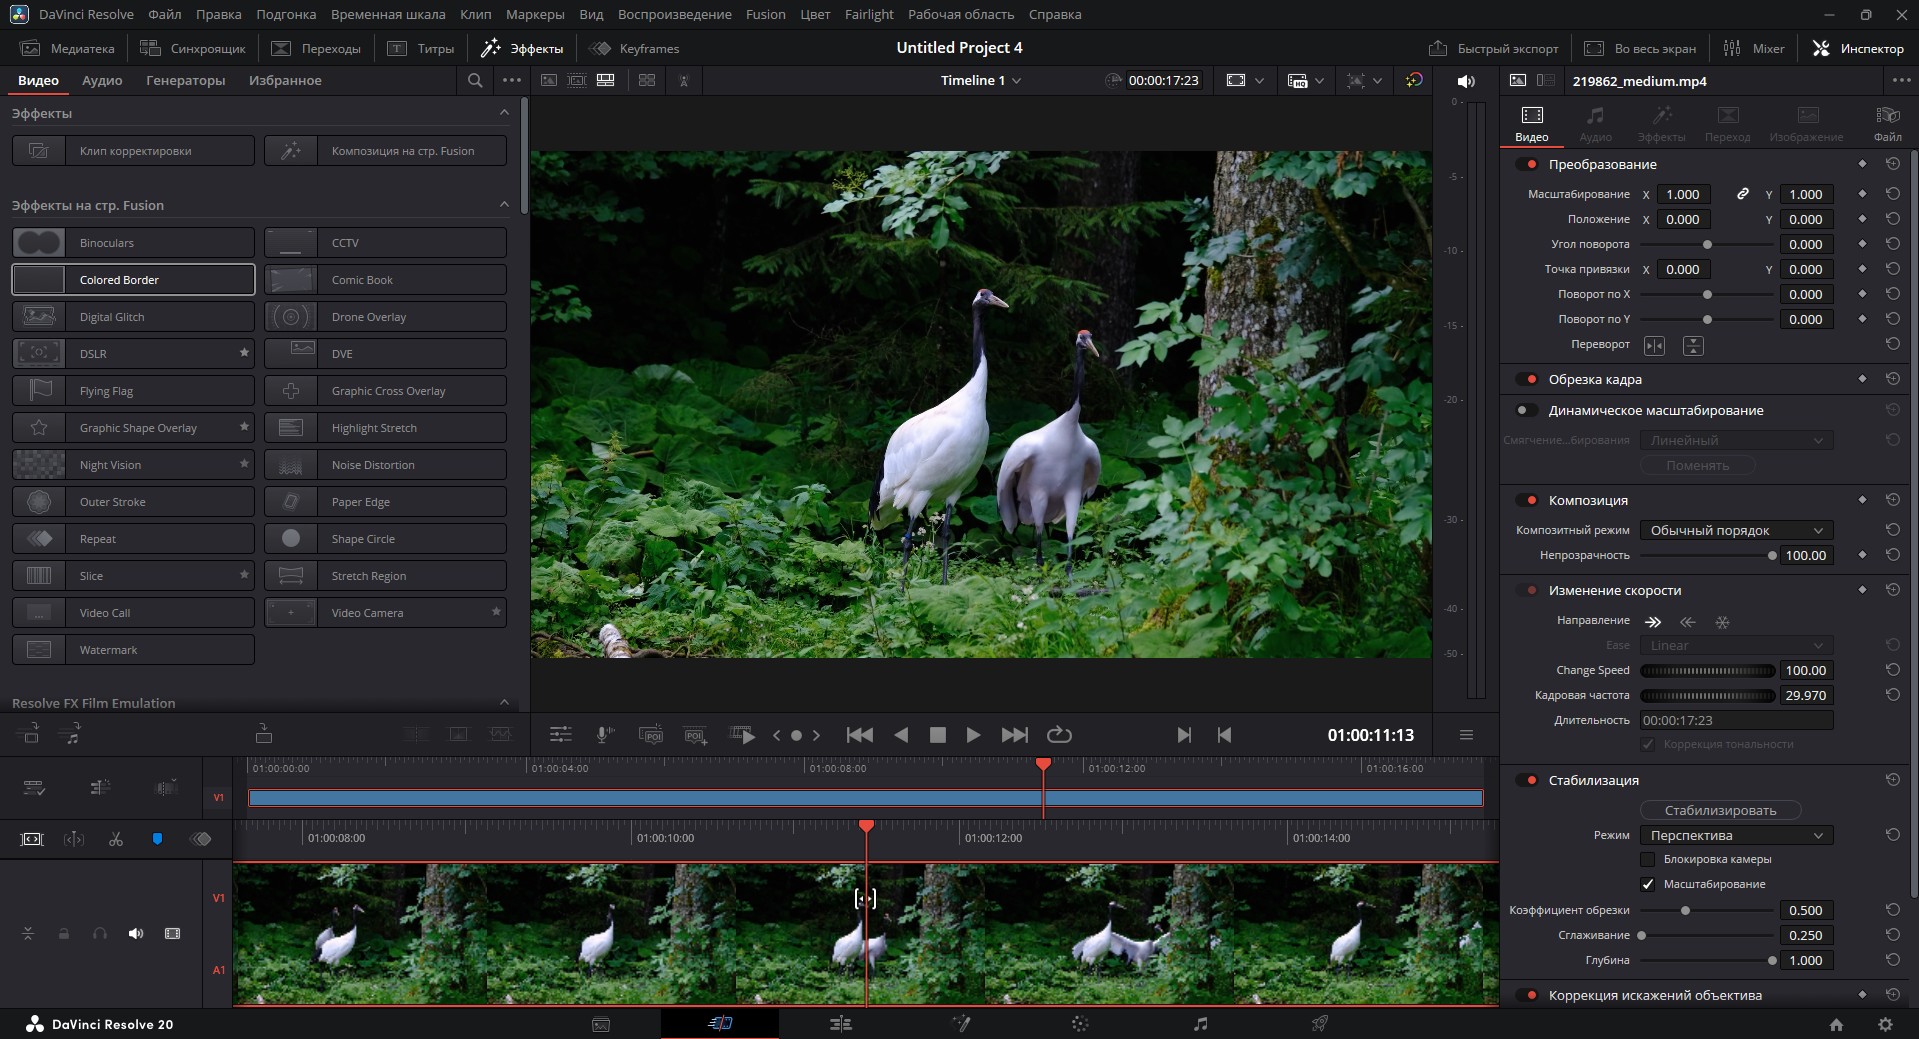The height and width of the screenshot is (1039, 1919).
Task: Click the Стабилизировать button
Action: point(1720,810)
